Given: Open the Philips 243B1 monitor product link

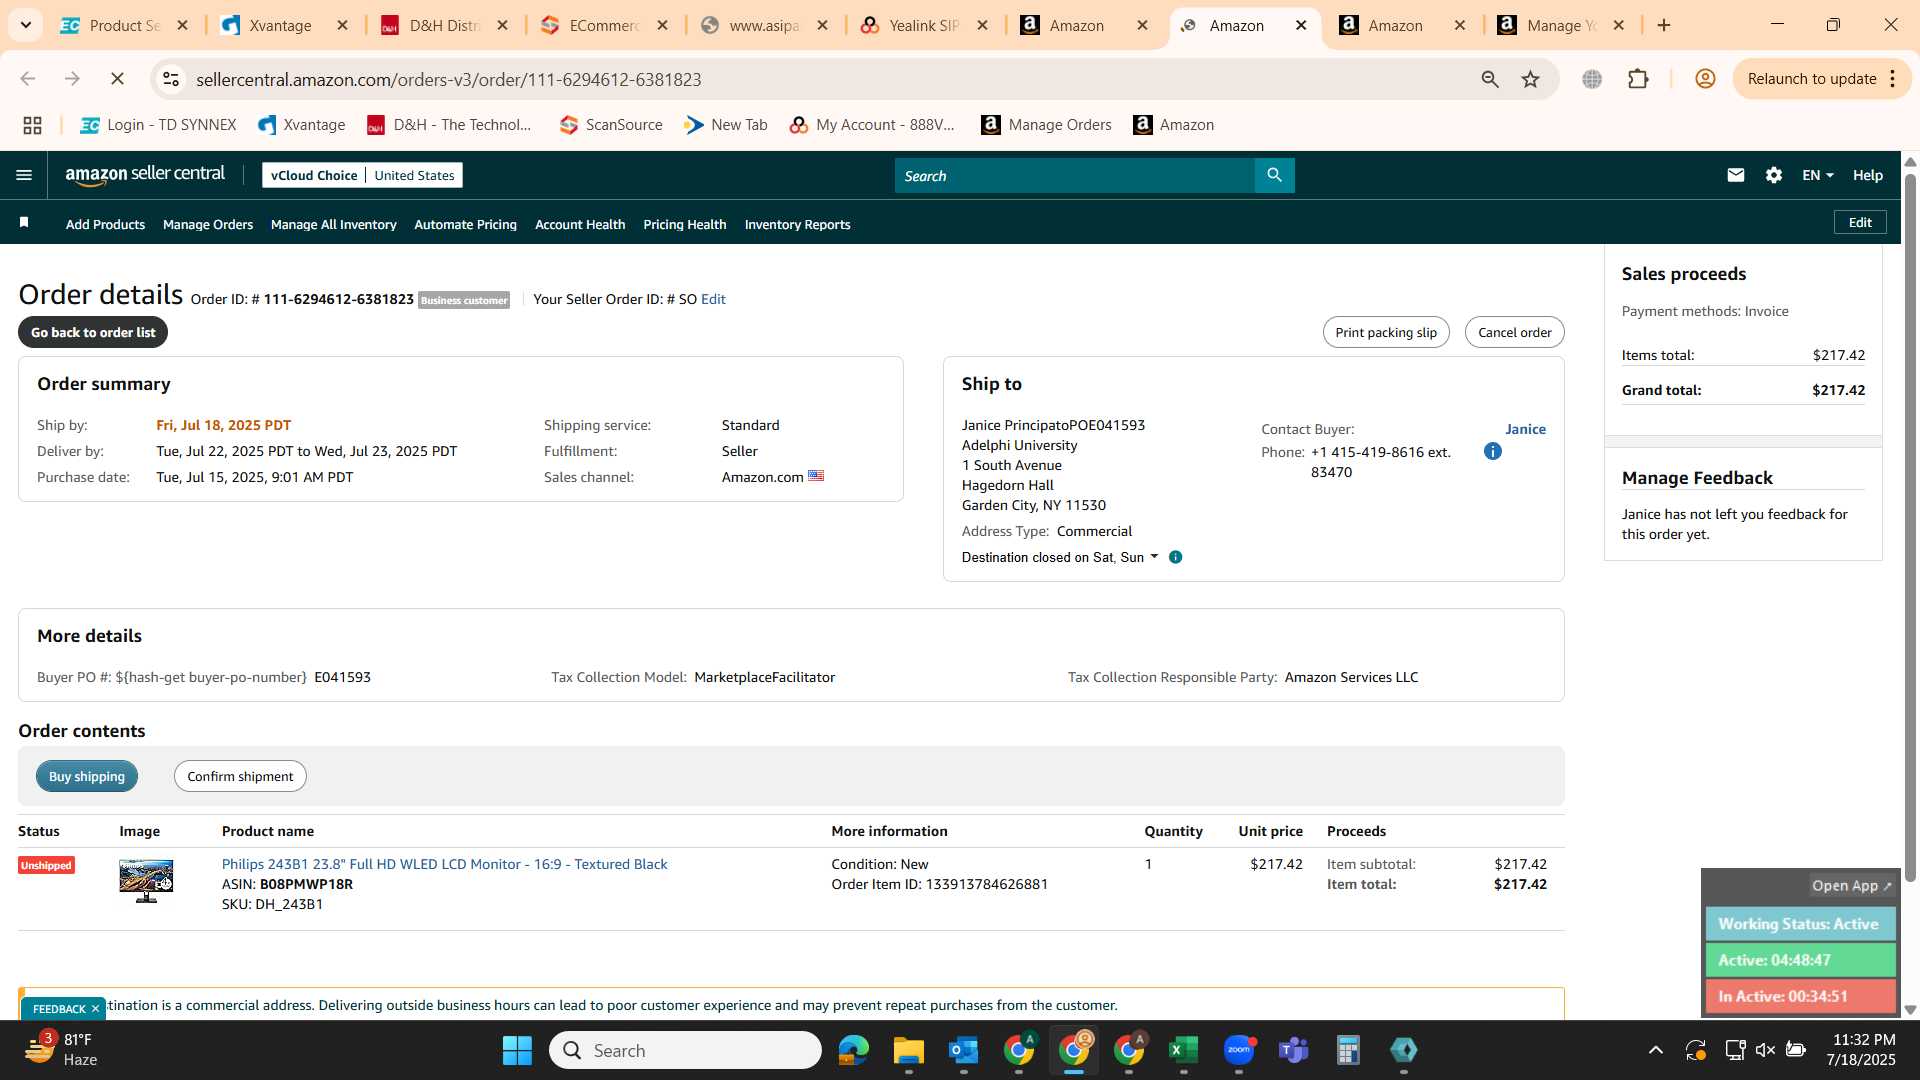Looking at the screenshot, I should 444,864.
